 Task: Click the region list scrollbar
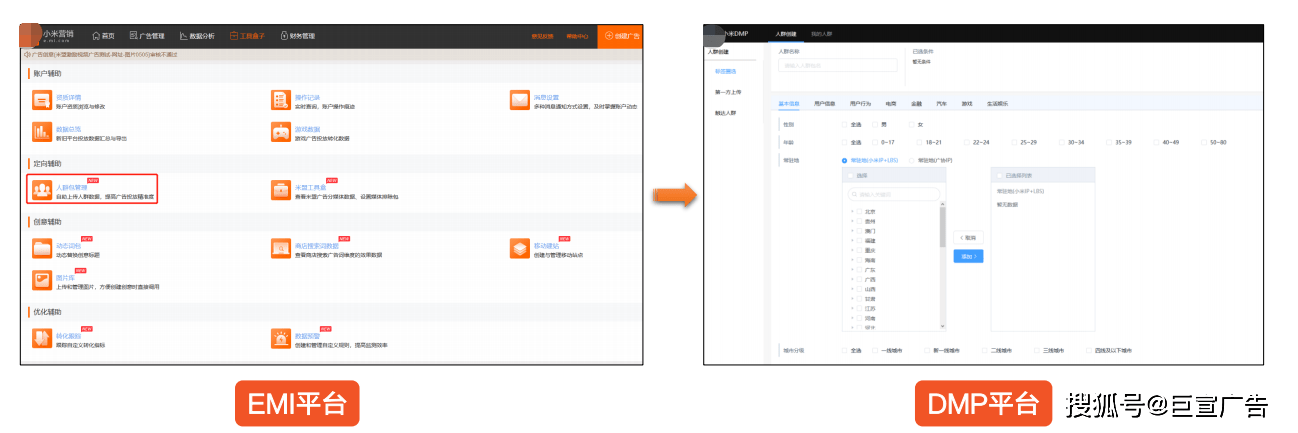(x=942, y=226)
